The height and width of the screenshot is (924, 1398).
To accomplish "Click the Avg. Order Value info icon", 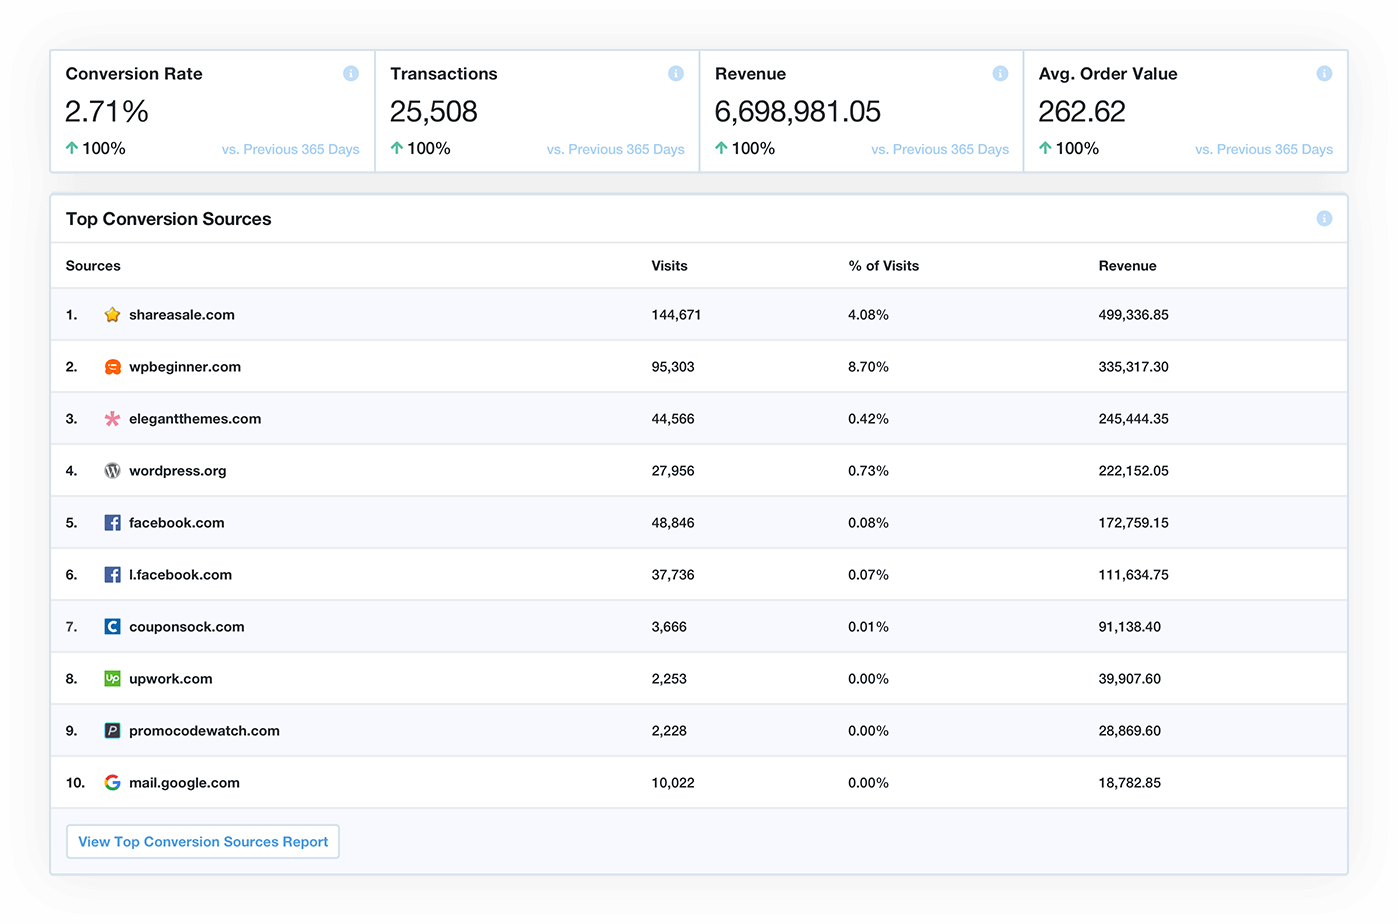I will click(1324, 74).
